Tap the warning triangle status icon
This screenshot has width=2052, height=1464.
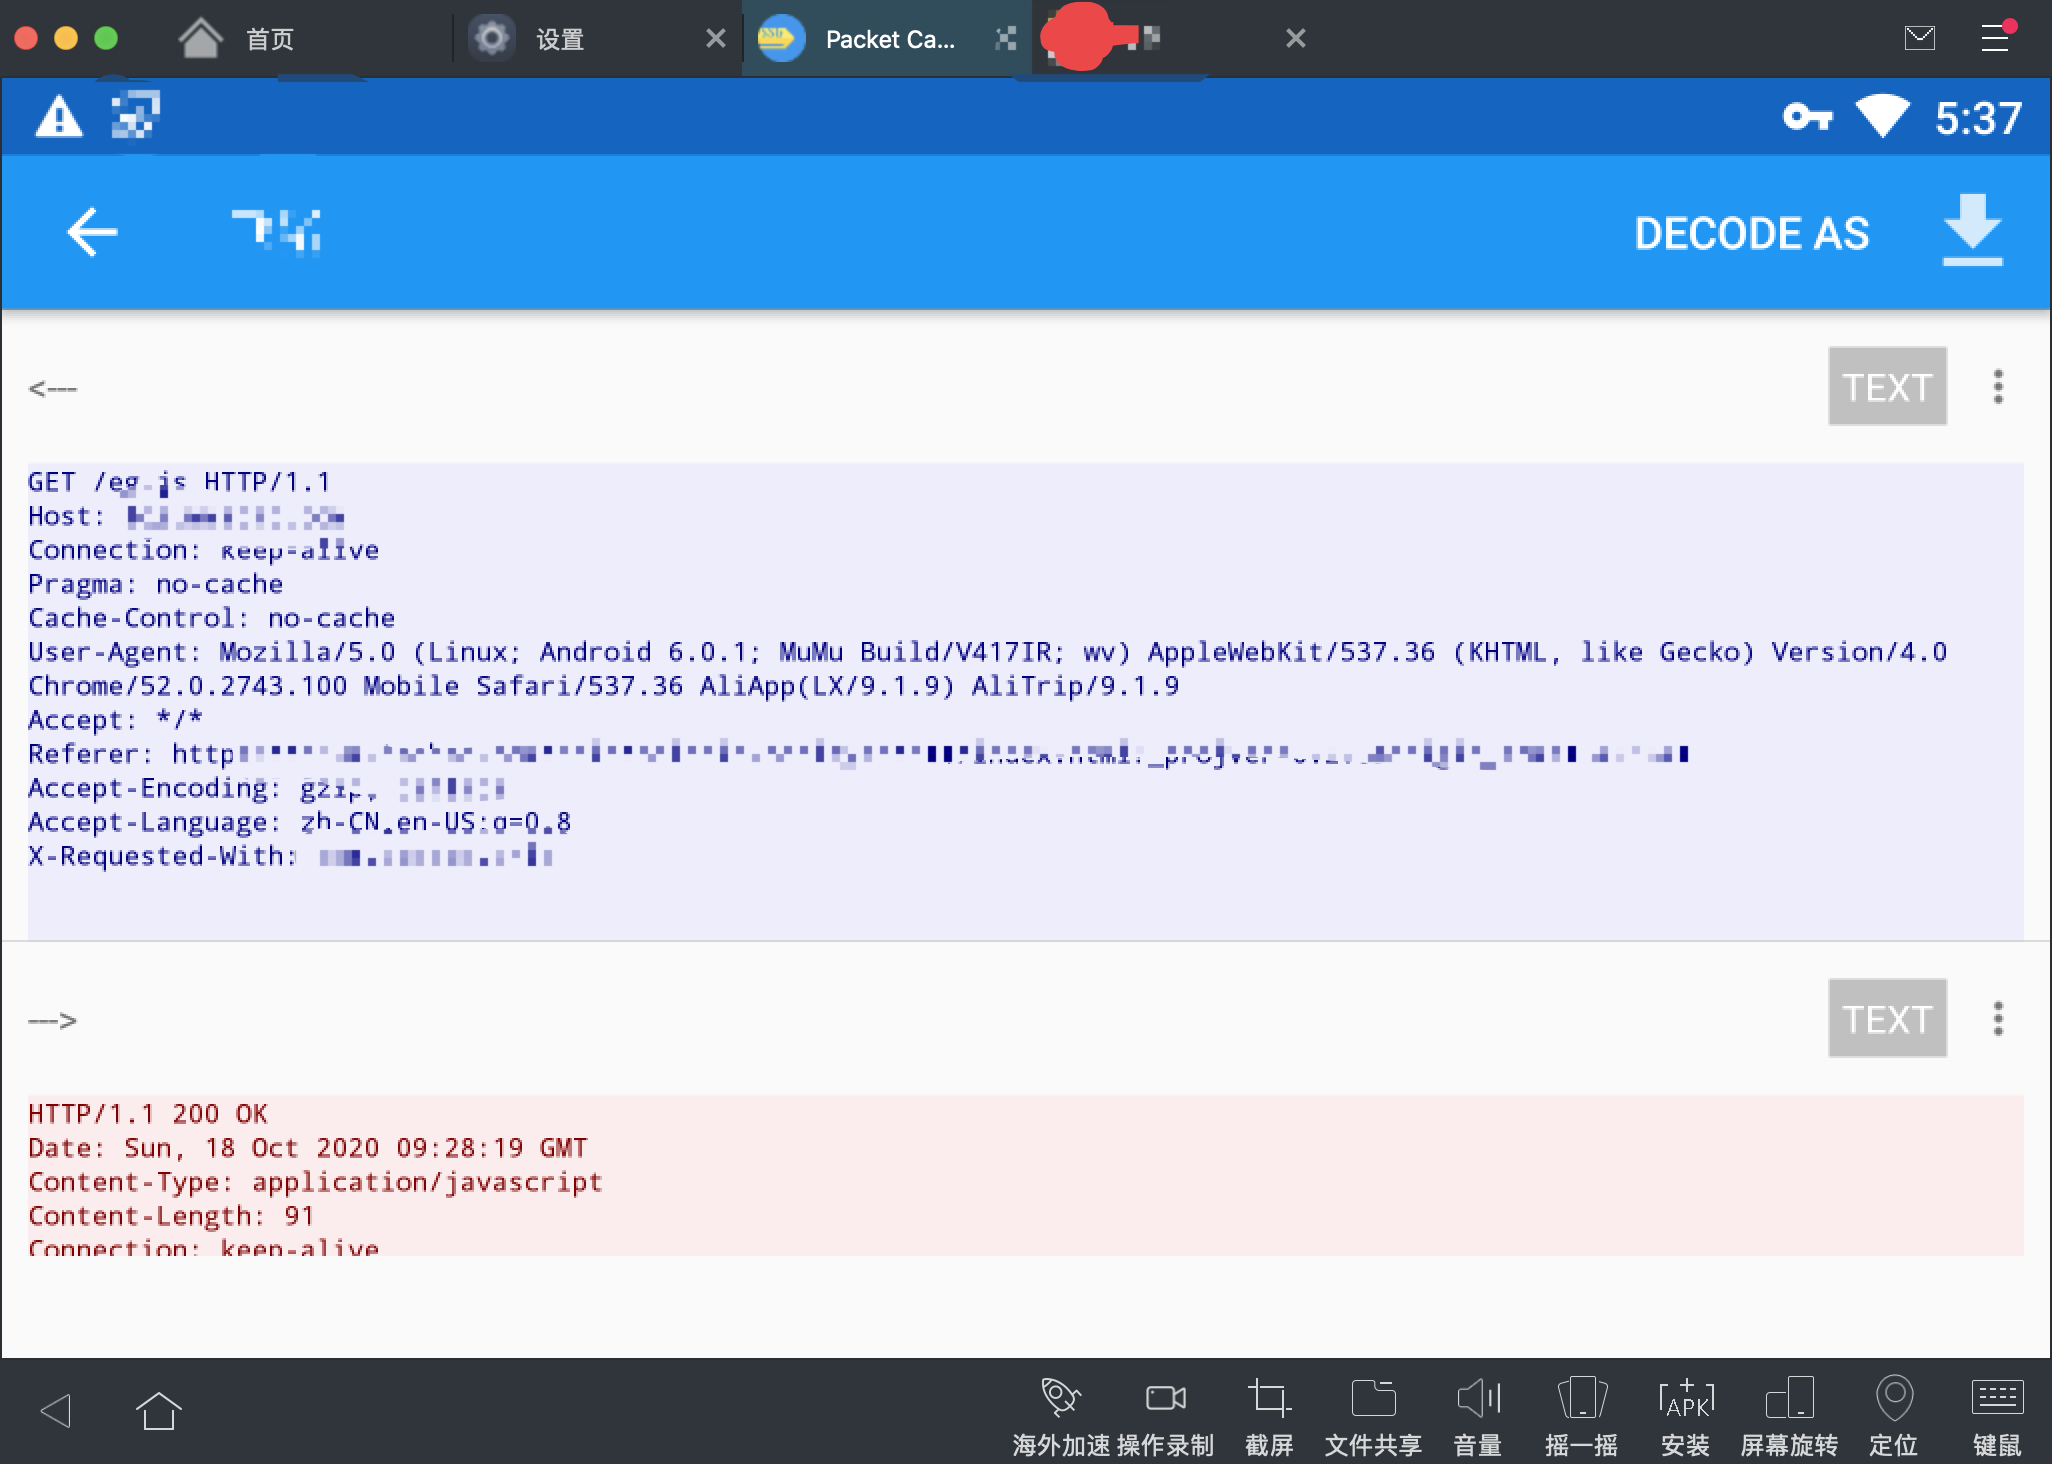click(59, 117)
